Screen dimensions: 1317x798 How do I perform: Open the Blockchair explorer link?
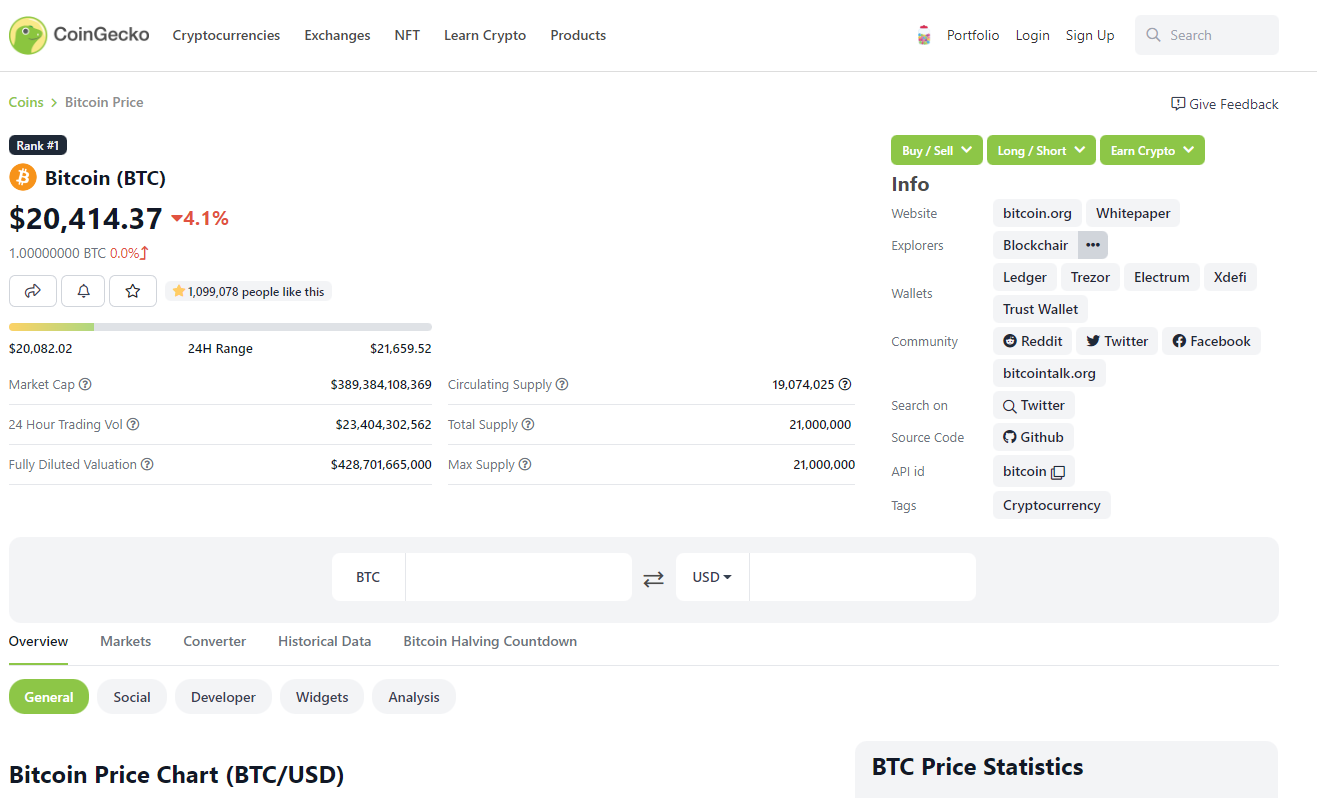coord(1035,245)
